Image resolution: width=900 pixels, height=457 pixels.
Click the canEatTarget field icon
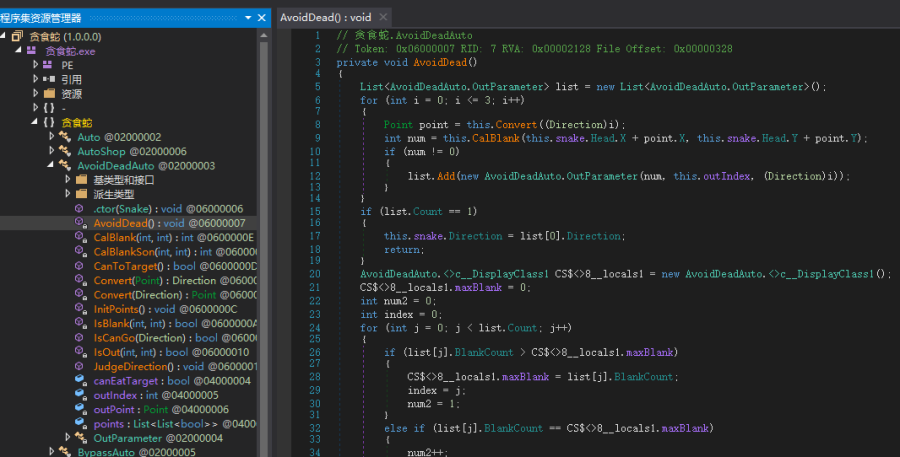pos(81,381)
